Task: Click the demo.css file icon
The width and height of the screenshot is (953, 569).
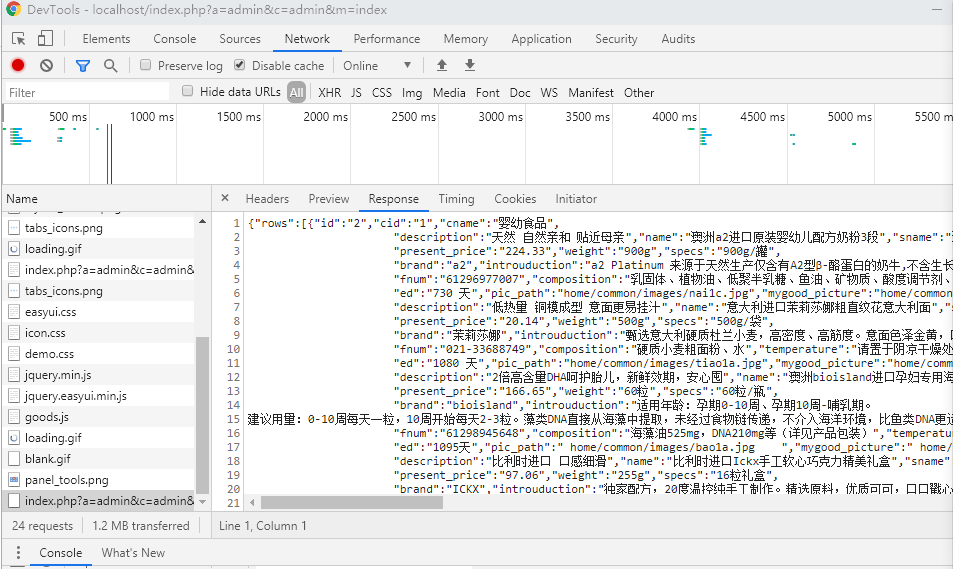Action: pyautogui.click(x=13, y=354)
